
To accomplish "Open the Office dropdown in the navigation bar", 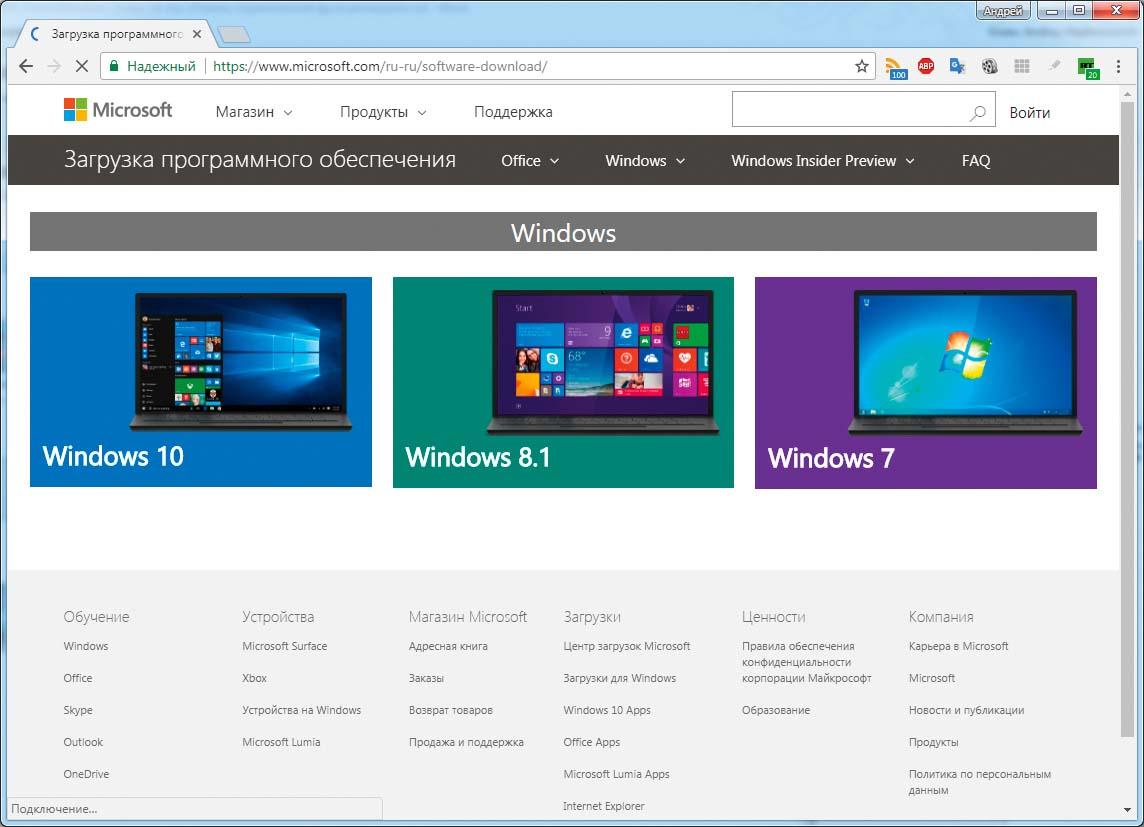I will coord(530,161).
